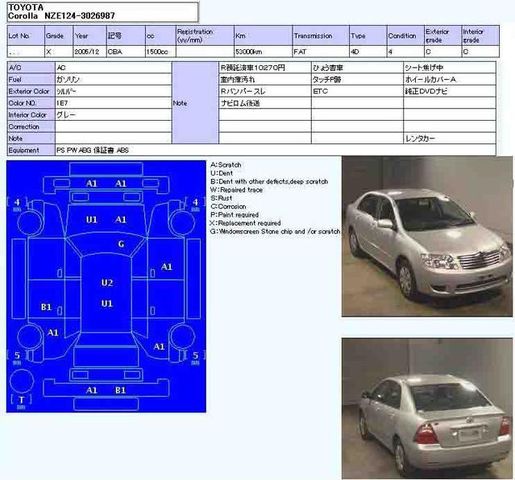
Task: Click the G:Windscreen Stone chip legend entry
Action: pos(275,231)
